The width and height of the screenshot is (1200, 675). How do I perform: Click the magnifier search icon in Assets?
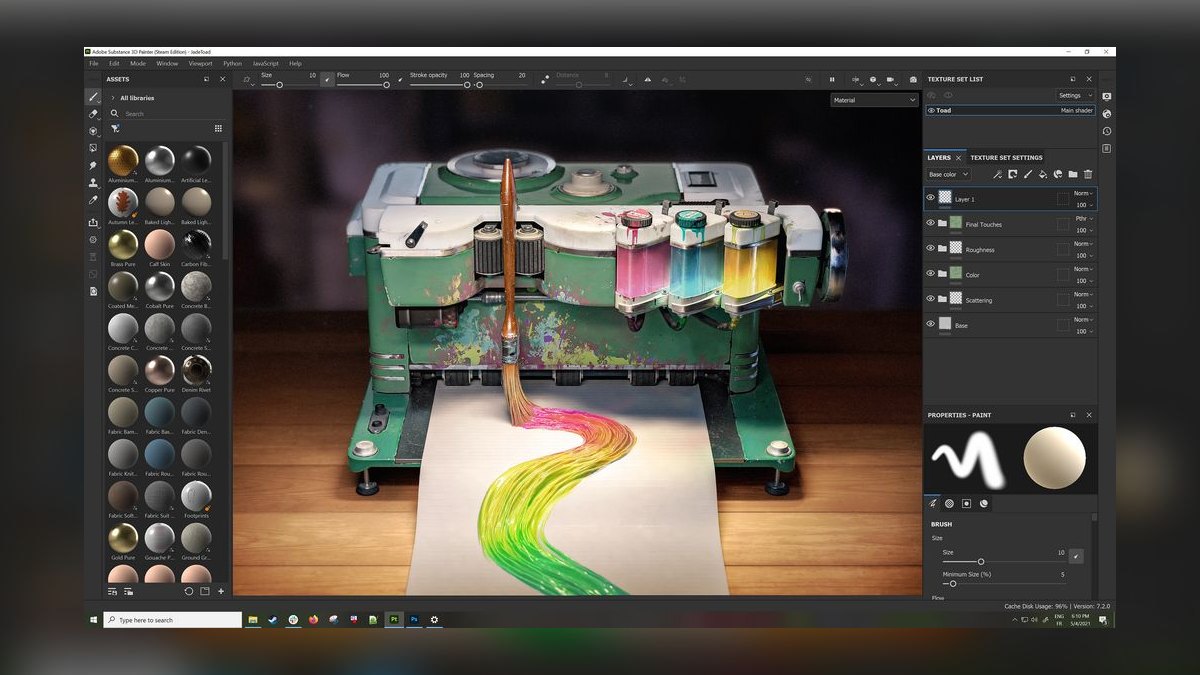click(x=115, y=113)
